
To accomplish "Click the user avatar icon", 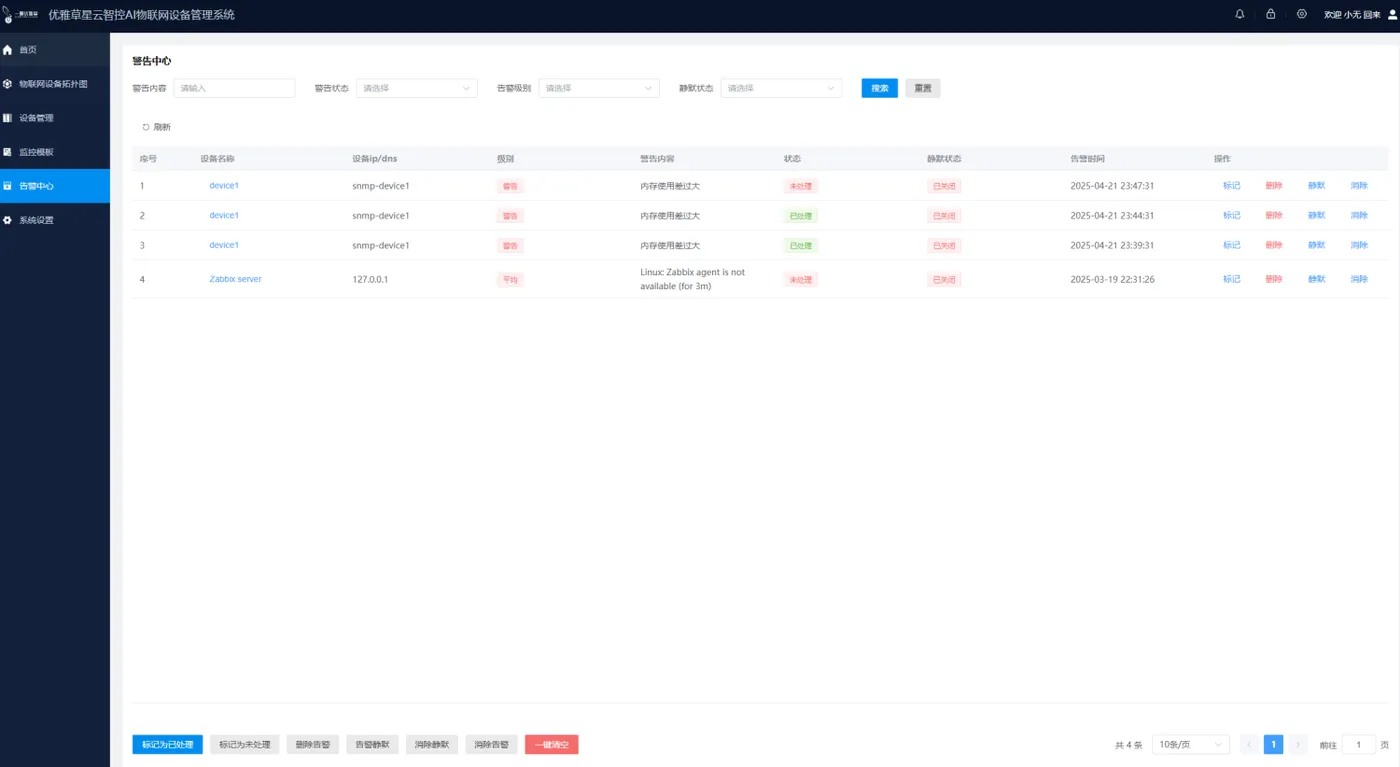I will [x=1392, y=15].
